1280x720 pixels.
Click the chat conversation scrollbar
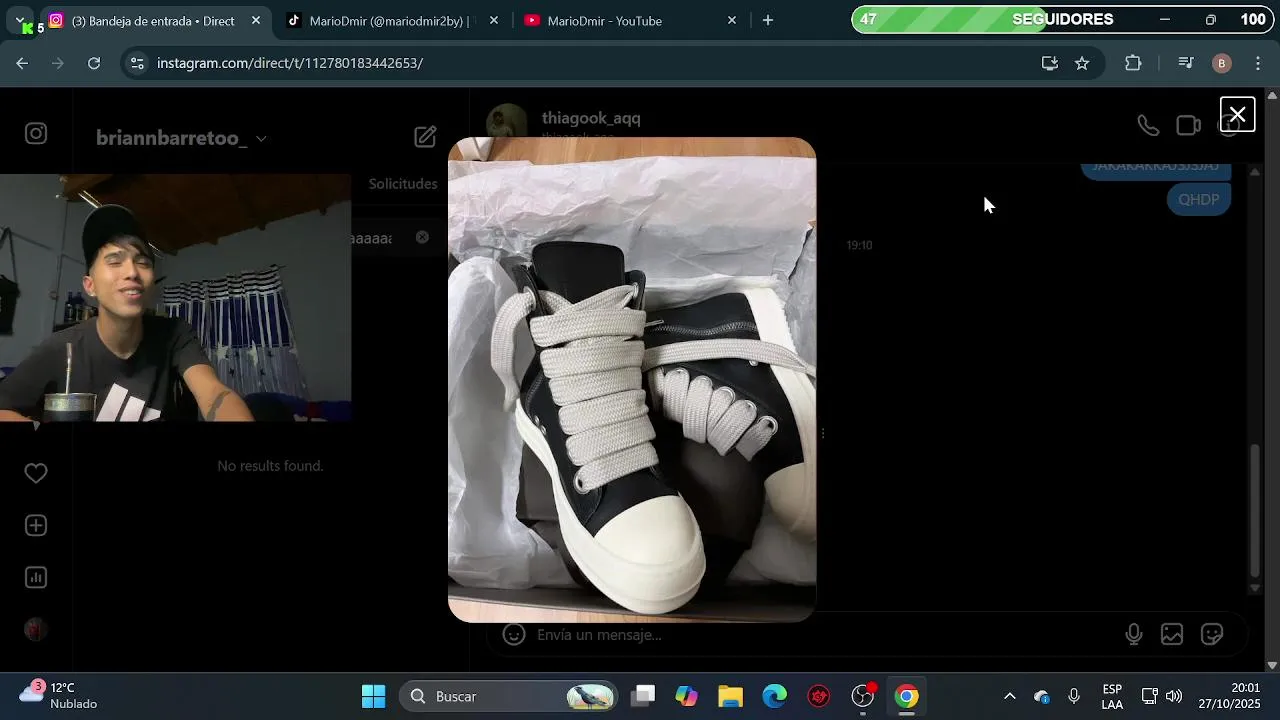[x=1255, y=510]
